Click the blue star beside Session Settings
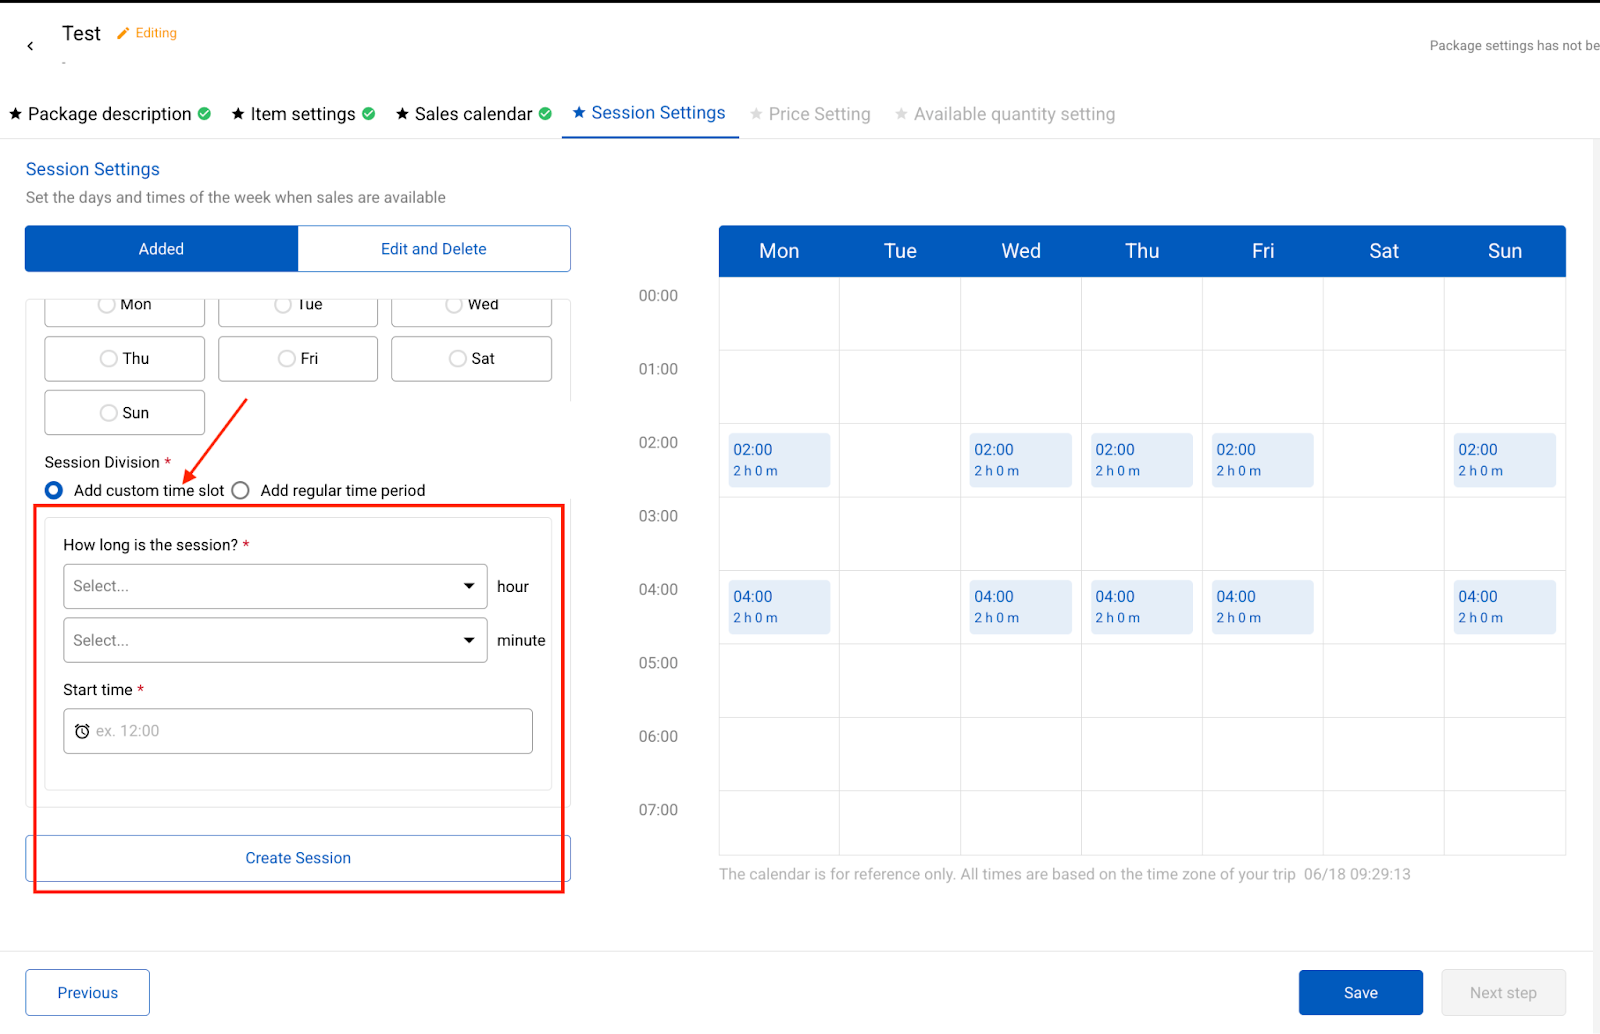1600x1034 pixels. [579, 113]
